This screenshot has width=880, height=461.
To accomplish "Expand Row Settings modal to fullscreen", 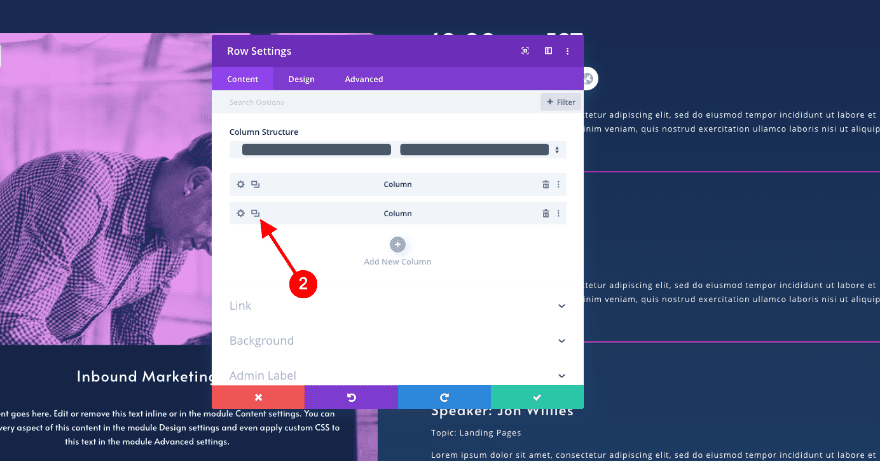I will point(525,51).
